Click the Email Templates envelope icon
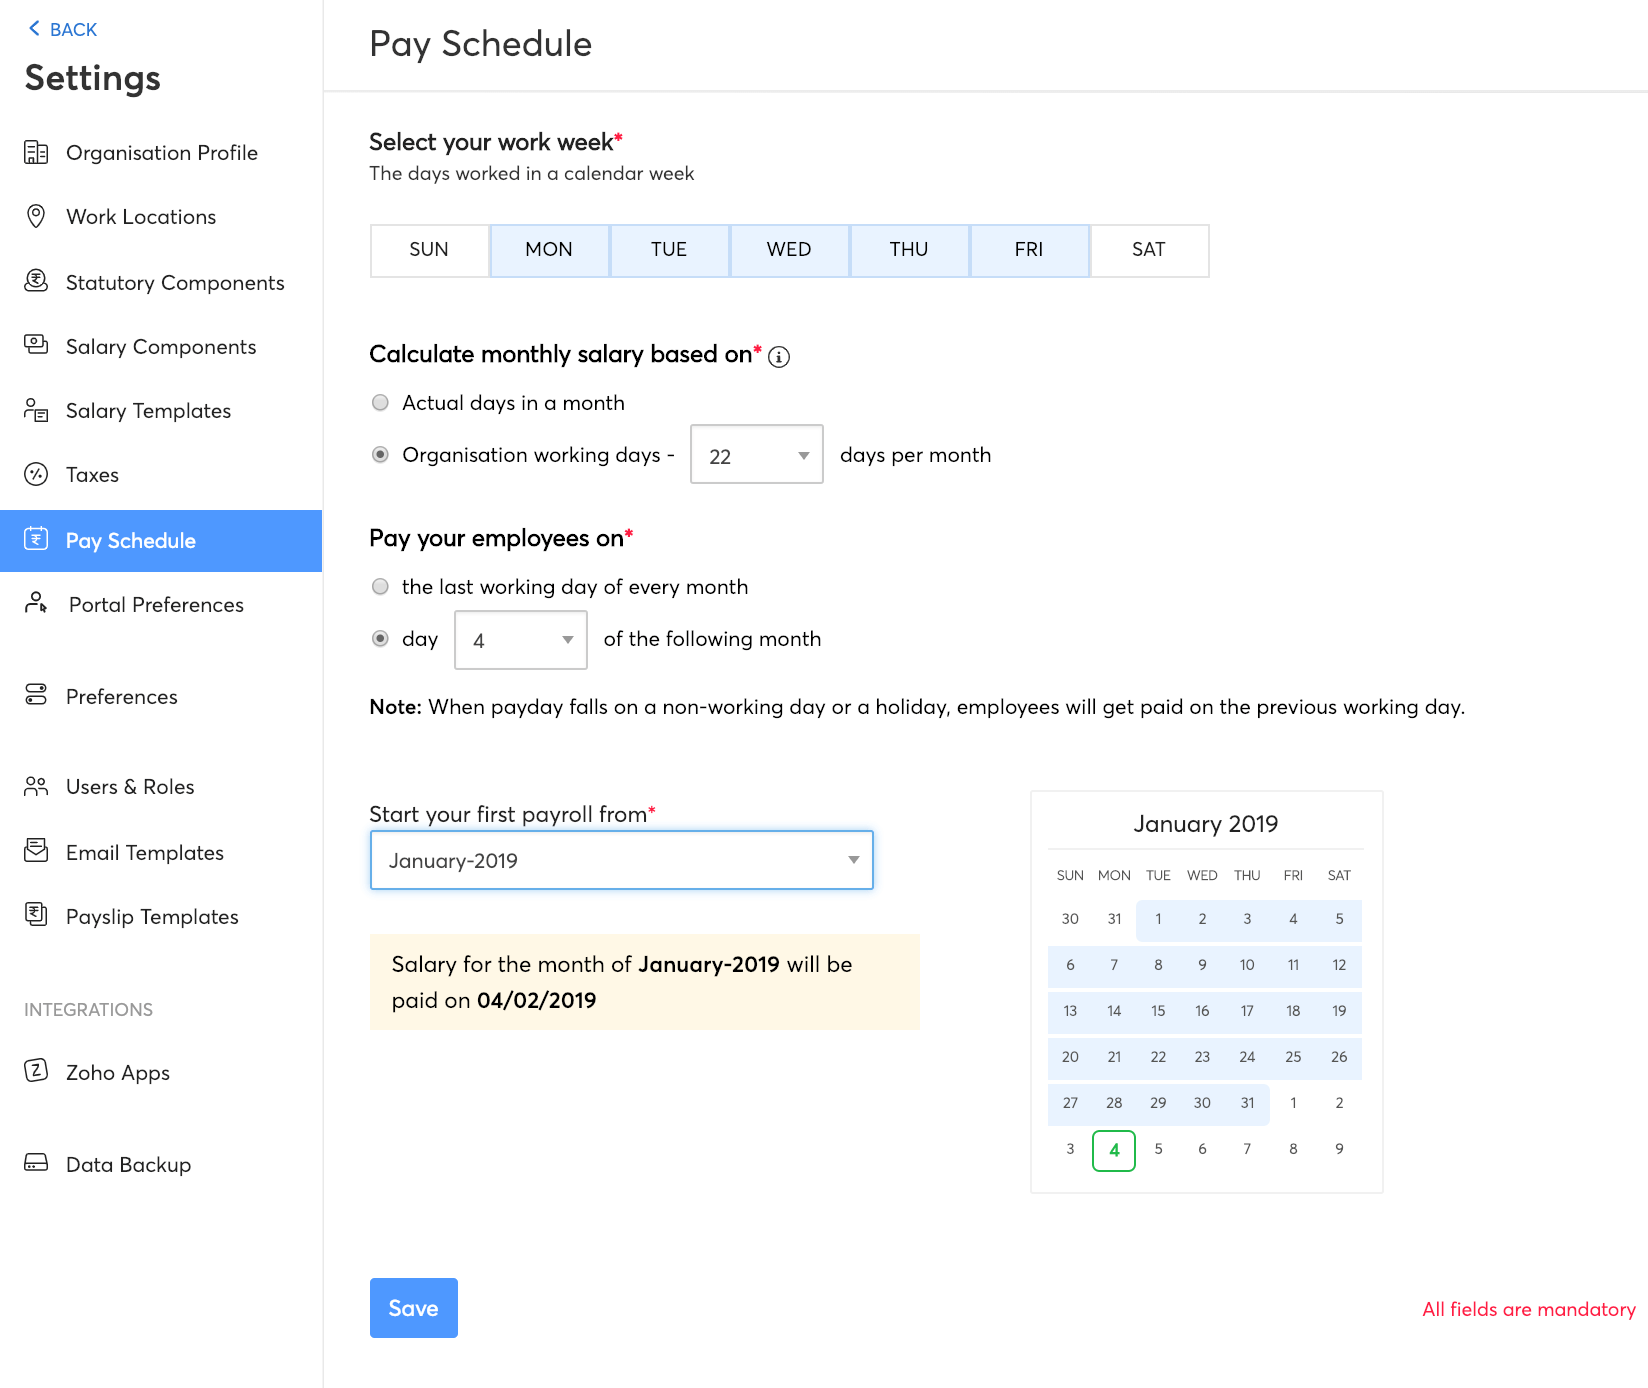Viewport: 1648px width, 1388px height. click(x=36, y=851)
